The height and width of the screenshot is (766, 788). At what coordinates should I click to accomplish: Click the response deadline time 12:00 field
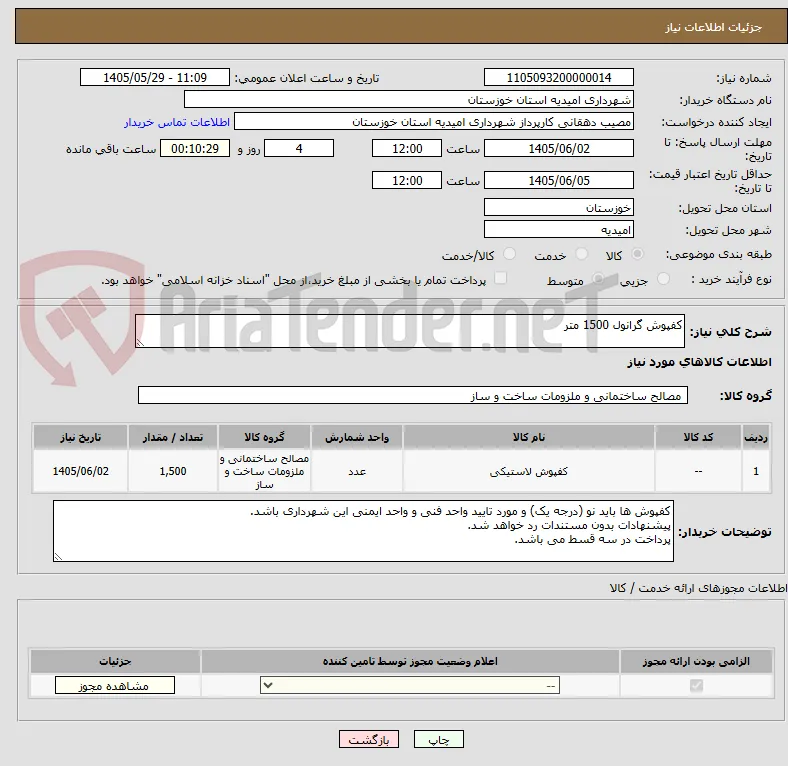[407, 148]
